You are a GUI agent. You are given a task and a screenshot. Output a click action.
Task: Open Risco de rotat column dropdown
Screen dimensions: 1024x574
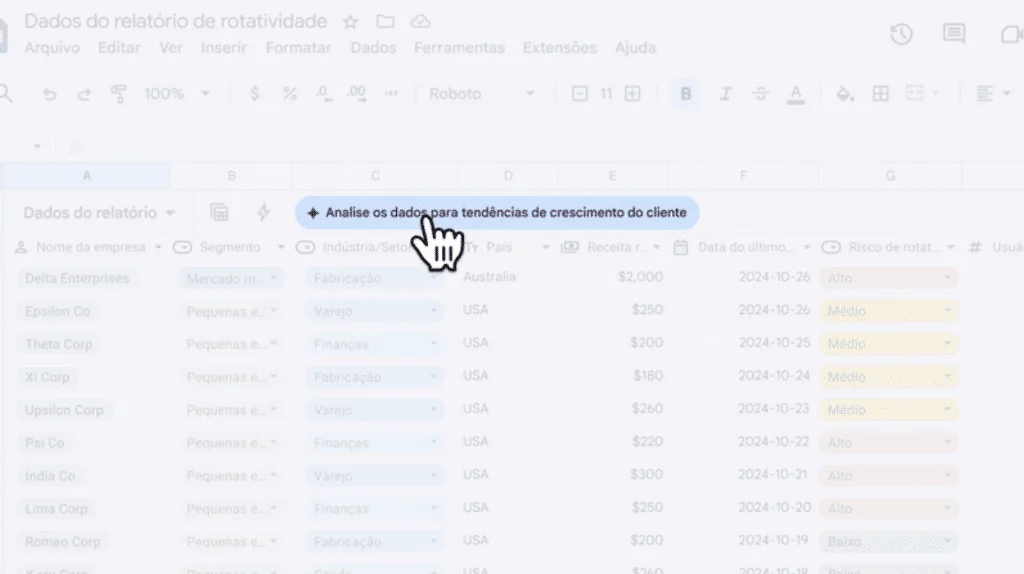(951, 247)
